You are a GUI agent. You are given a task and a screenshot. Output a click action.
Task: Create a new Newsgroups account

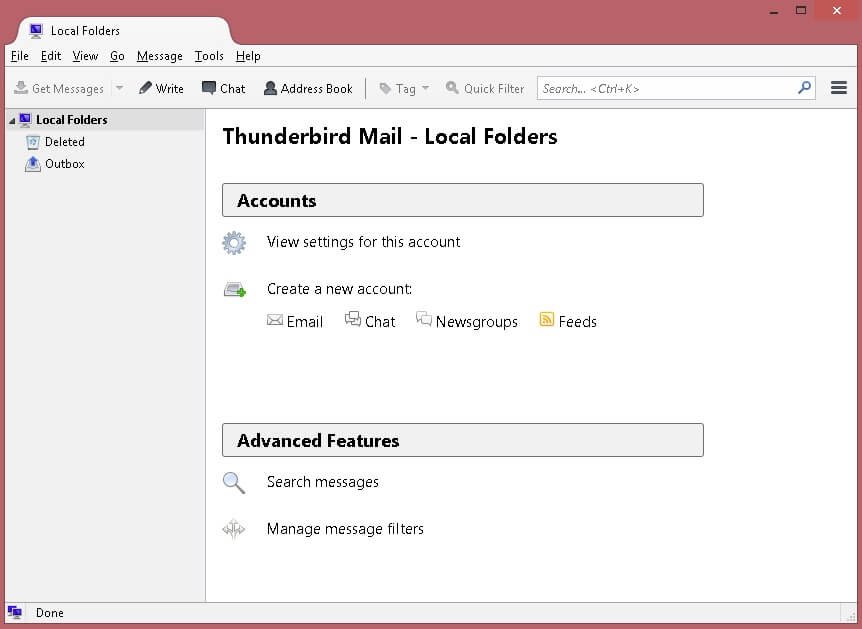(477, 322)
